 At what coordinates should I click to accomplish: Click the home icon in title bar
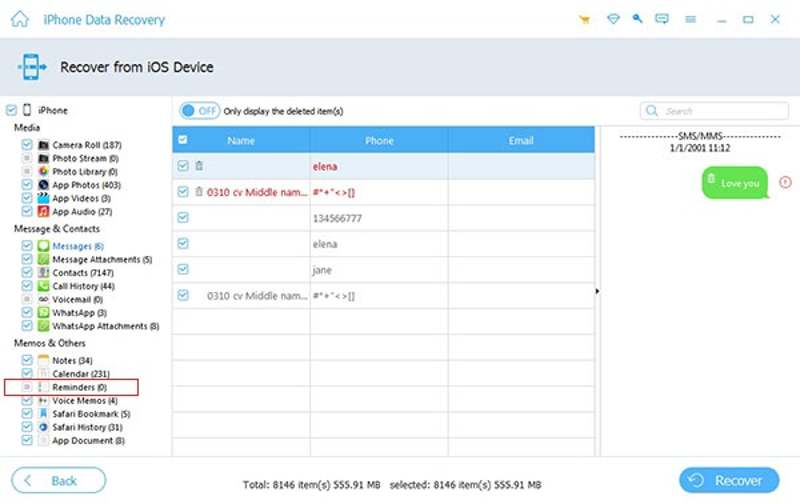pyautogui.click(x=19, y=19)
